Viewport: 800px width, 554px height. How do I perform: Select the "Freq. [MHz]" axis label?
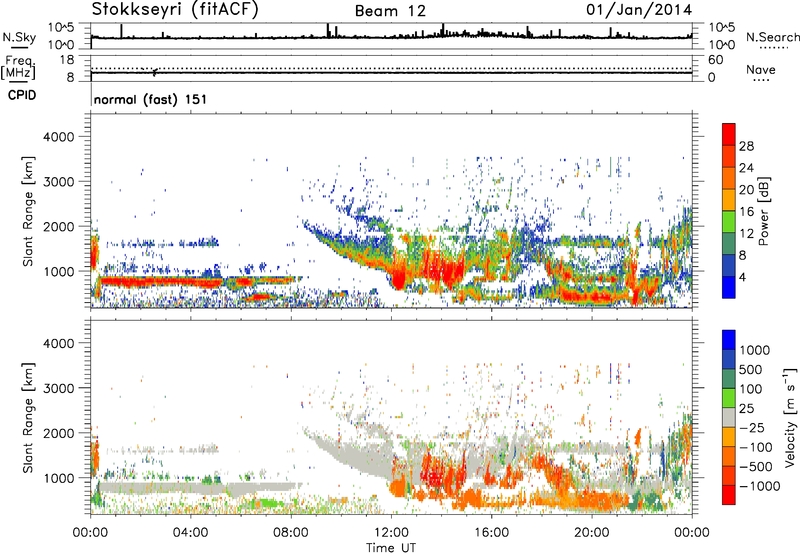click(x=18, y=68)
